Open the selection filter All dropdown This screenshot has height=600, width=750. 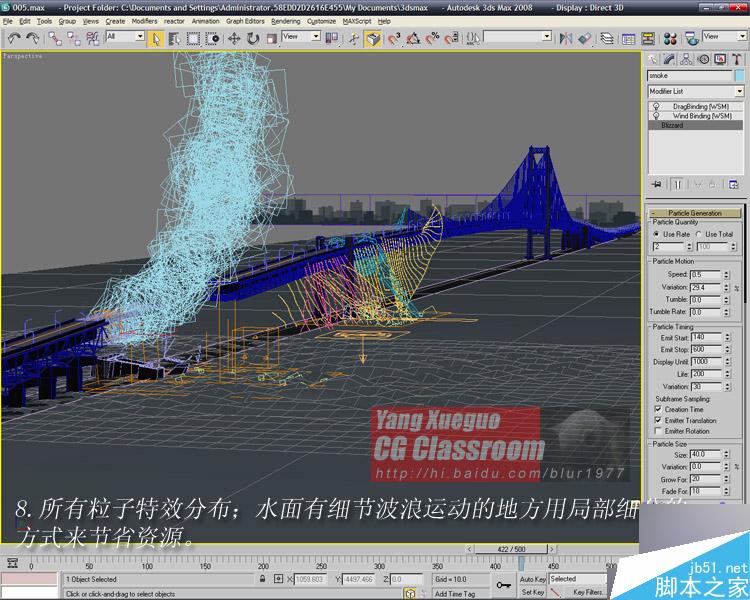click(125, 36)
